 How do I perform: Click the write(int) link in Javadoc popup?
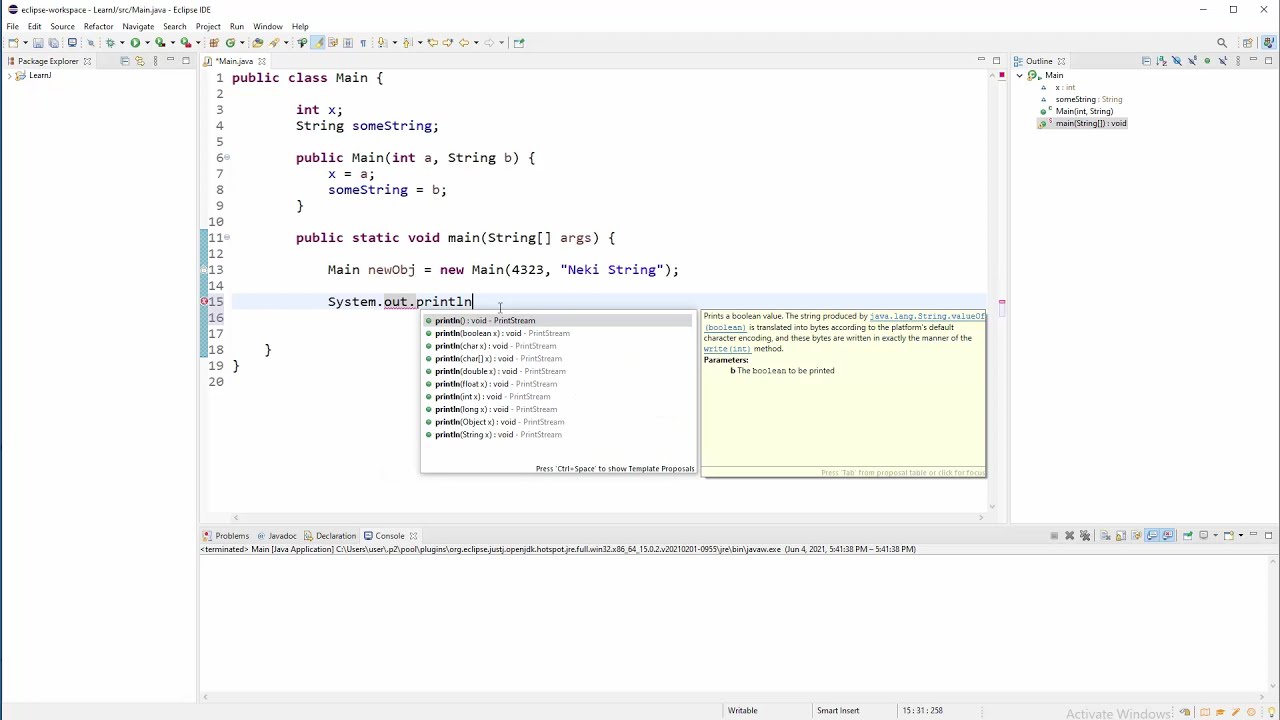tap(726, 349)
